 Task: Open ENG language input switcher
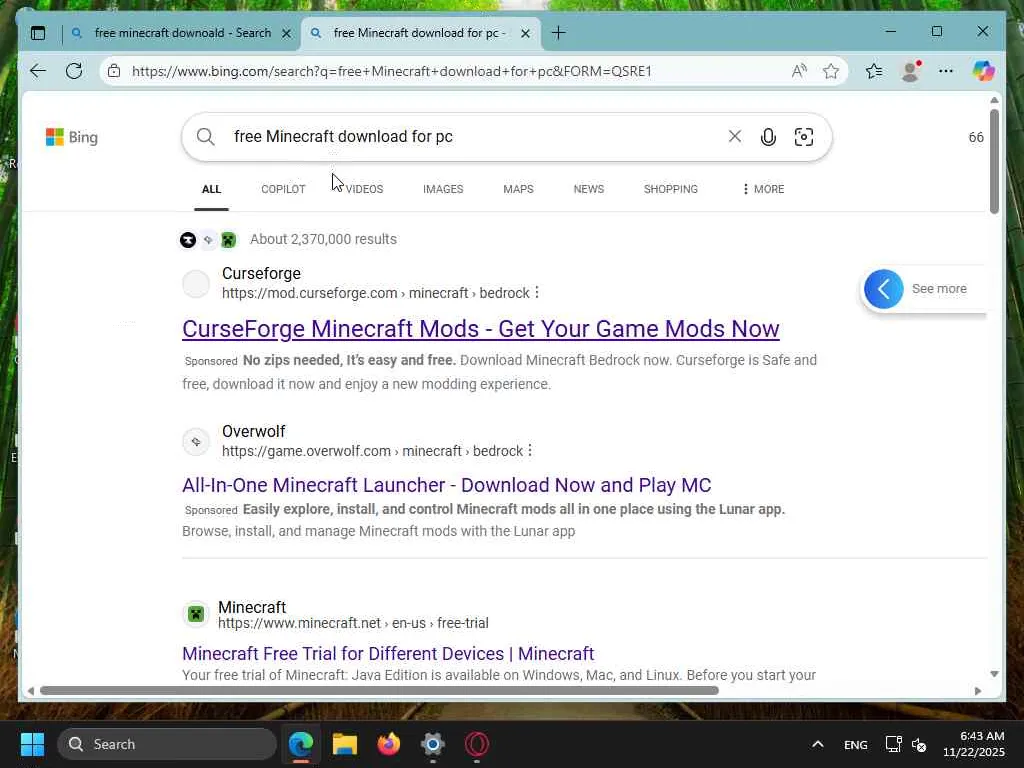(856, 744)
